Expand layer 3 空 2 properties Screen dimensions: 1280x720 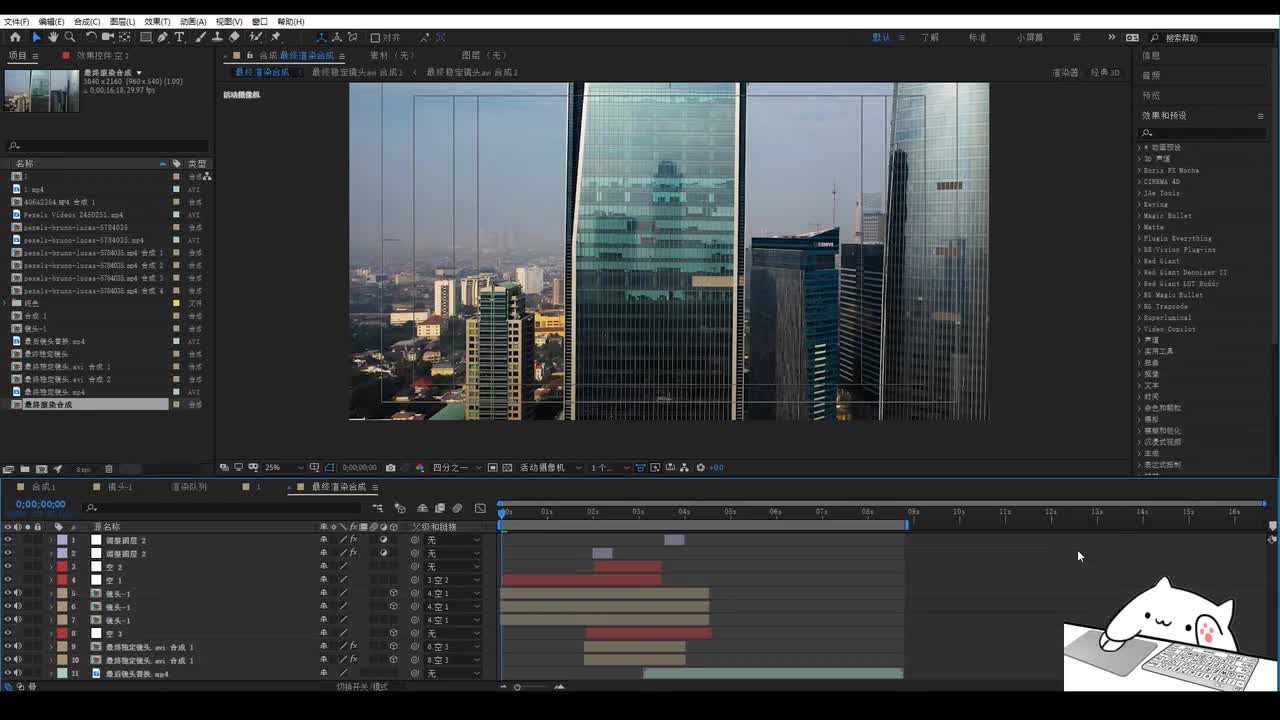(51, 567)
